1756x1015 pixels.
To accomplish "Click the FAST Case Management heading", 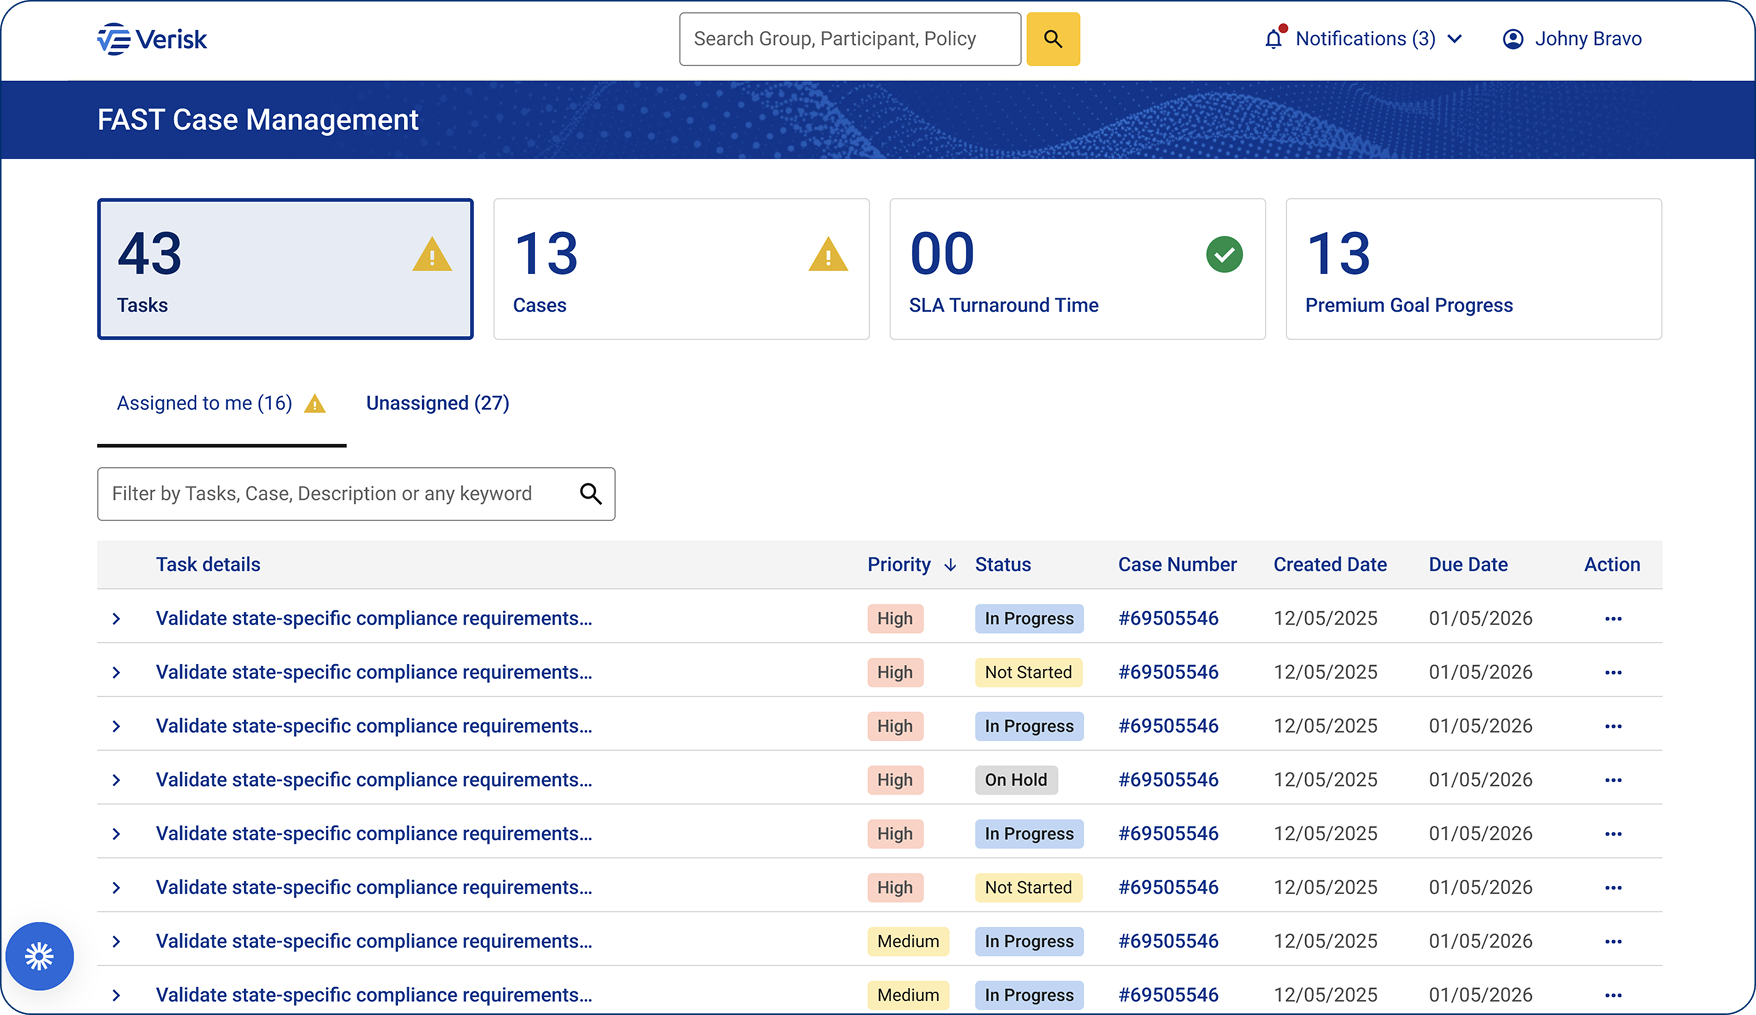I will pyautogui.click(x=258, y=120).
